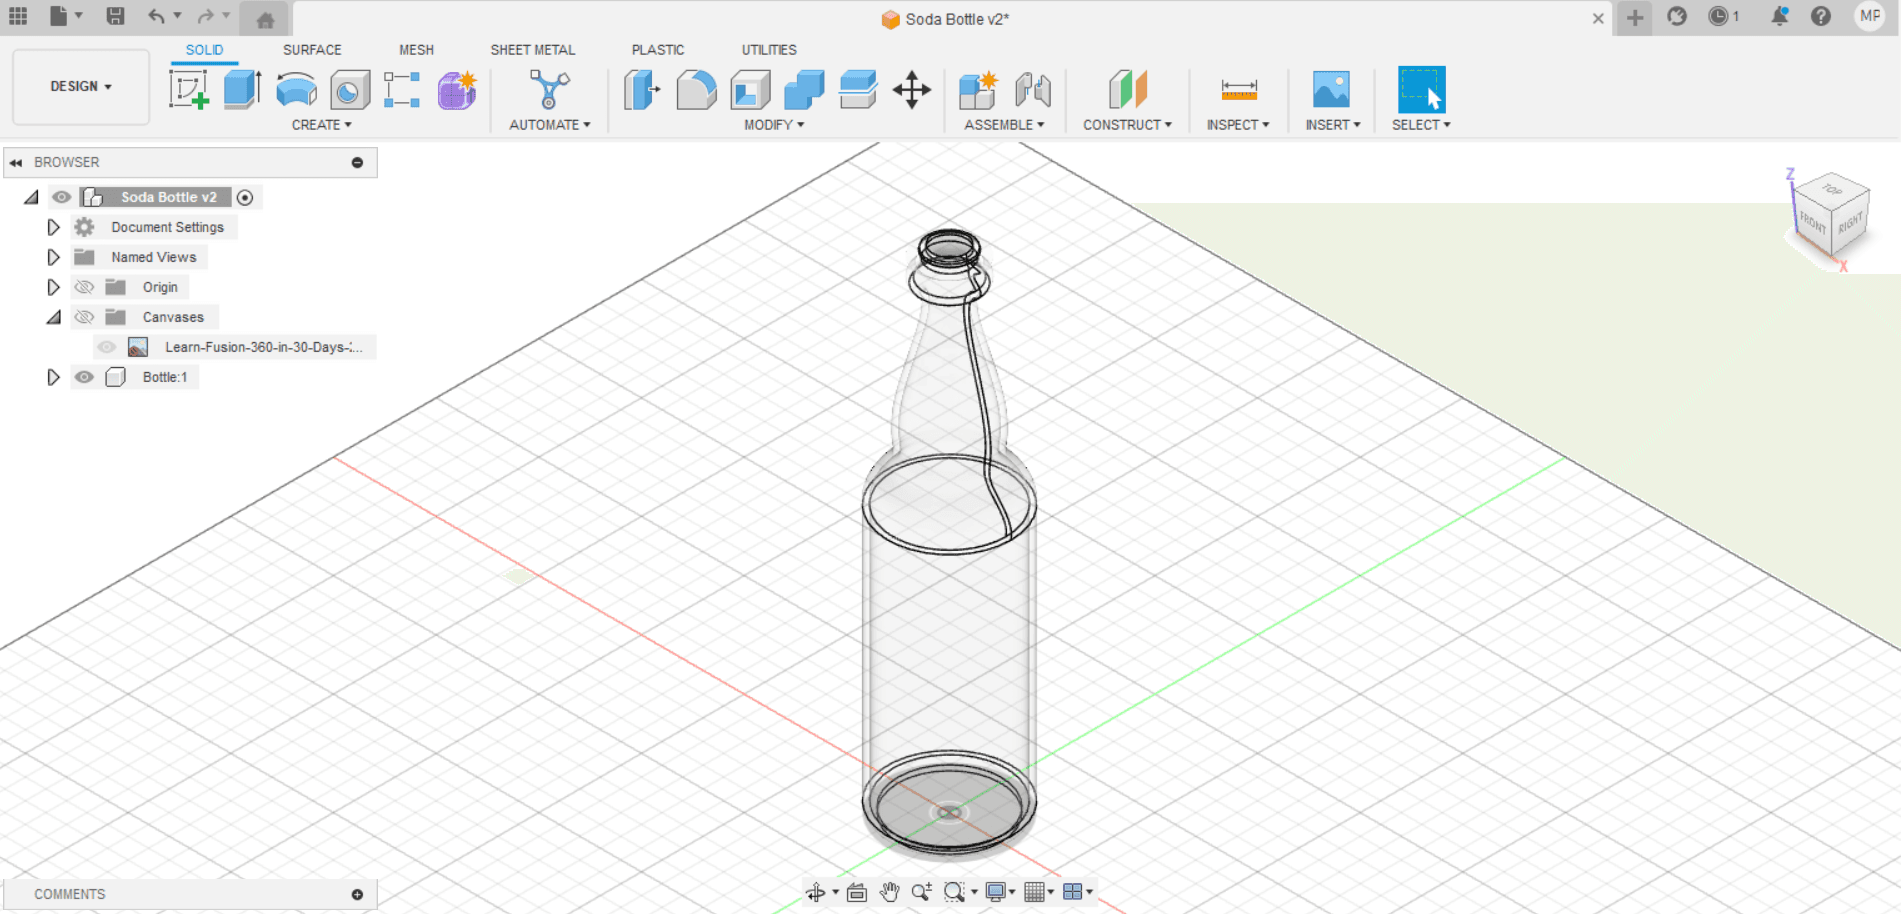This screenshot has width=1901, height=914.
Task: Open the notifications bell
Action: click(x=1779, y=16)
